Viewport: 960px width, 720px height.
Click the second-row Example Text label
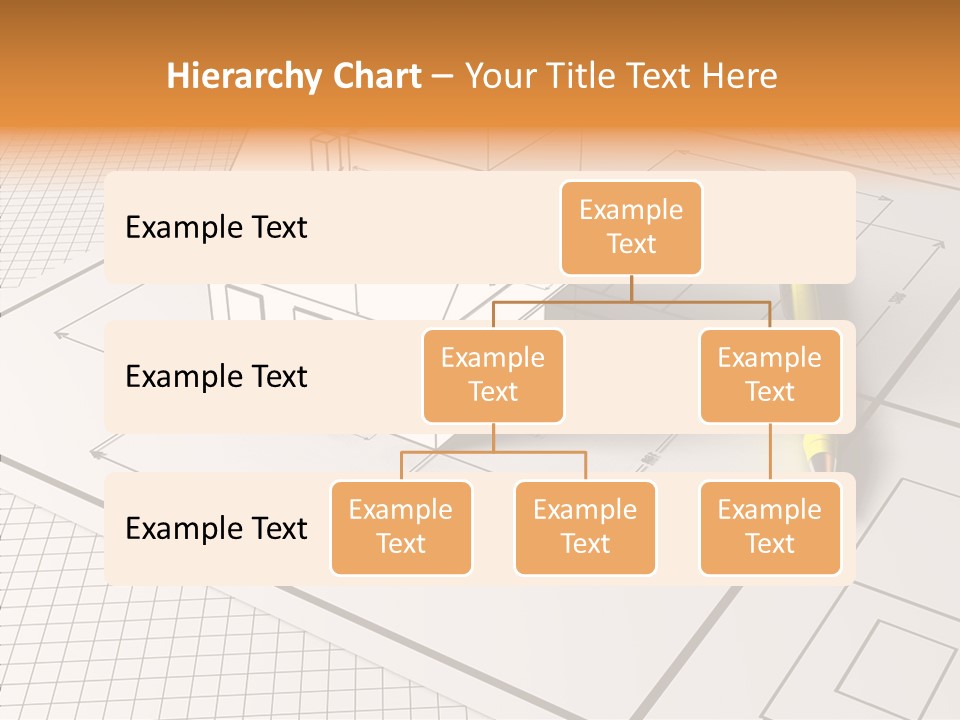[x=215, y=377]
